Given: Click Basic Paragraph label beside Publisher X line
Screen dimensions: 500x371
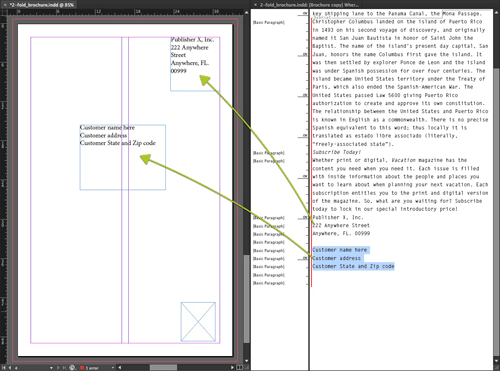Looking at the screenshot, I should pyautogui.click(x=269, y=218).
